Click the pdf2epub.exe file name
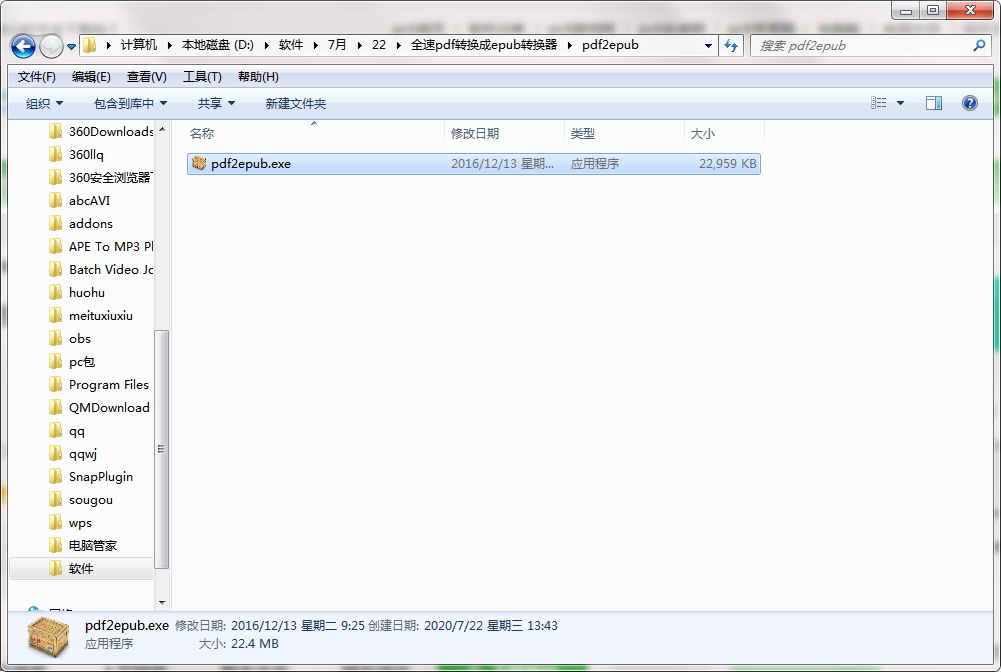The height and width of the screenshot is (672, 1001). pos(251,164)
